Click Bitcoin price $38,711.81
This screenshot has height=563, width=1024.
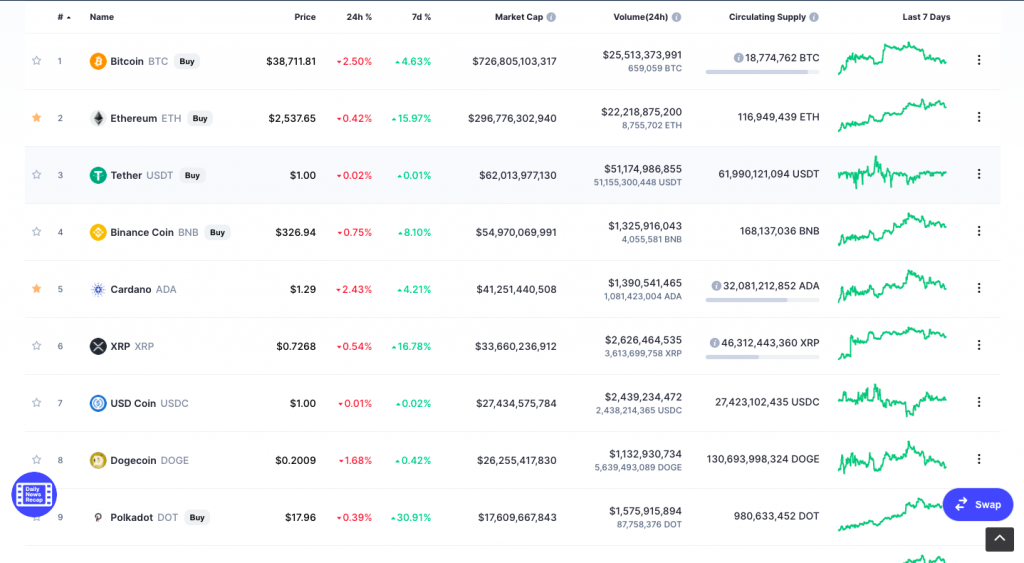(291, 61)
